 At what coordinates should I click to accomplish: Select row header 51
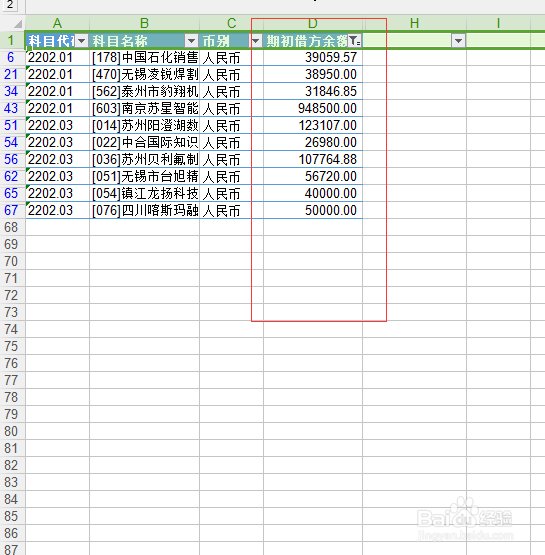click(13, 125)
